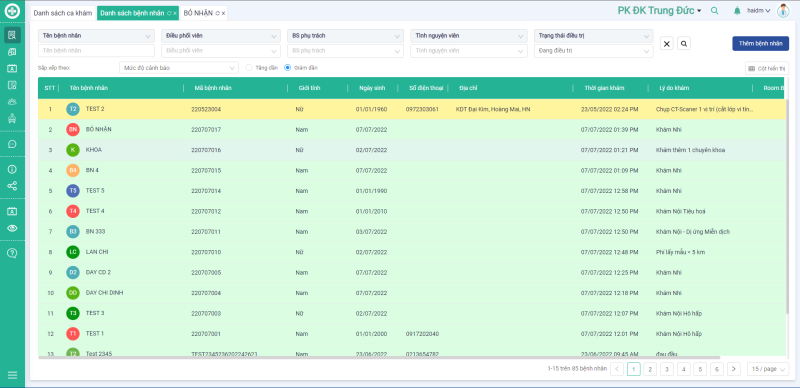Click the clinic logo at sidebar top
Viewport: 800px width, 388px height.
(x=12, y=10)
